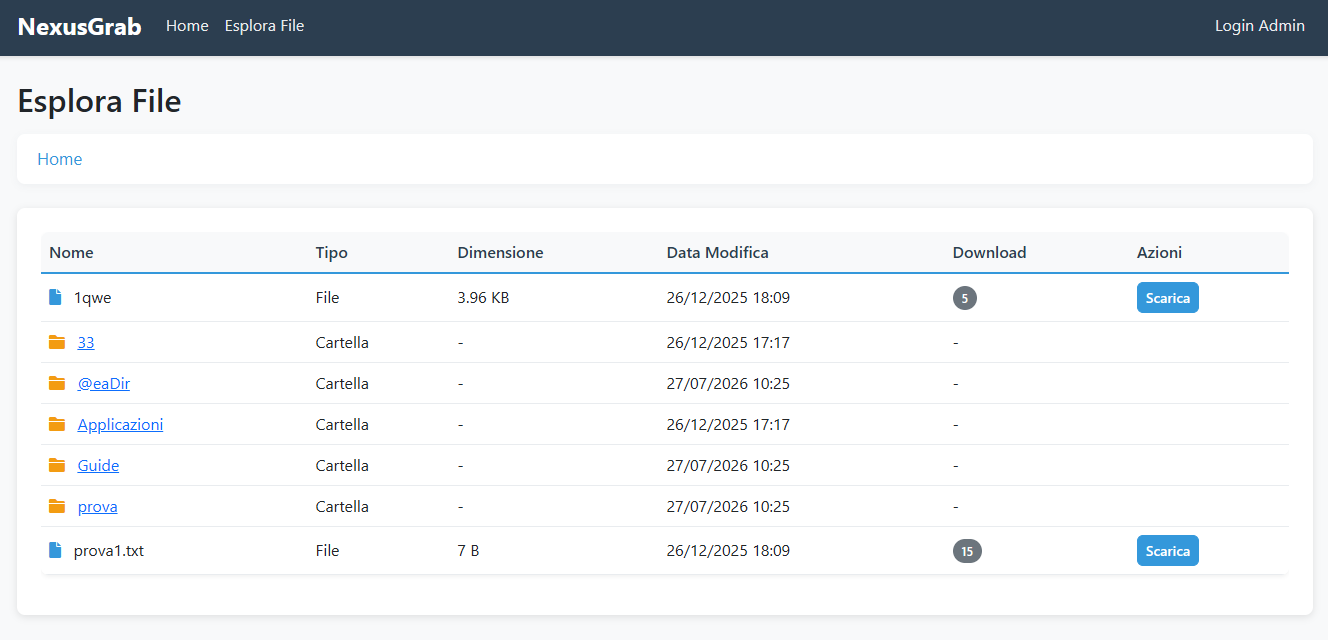Click the Tipo column header

[x=332, y=252]
